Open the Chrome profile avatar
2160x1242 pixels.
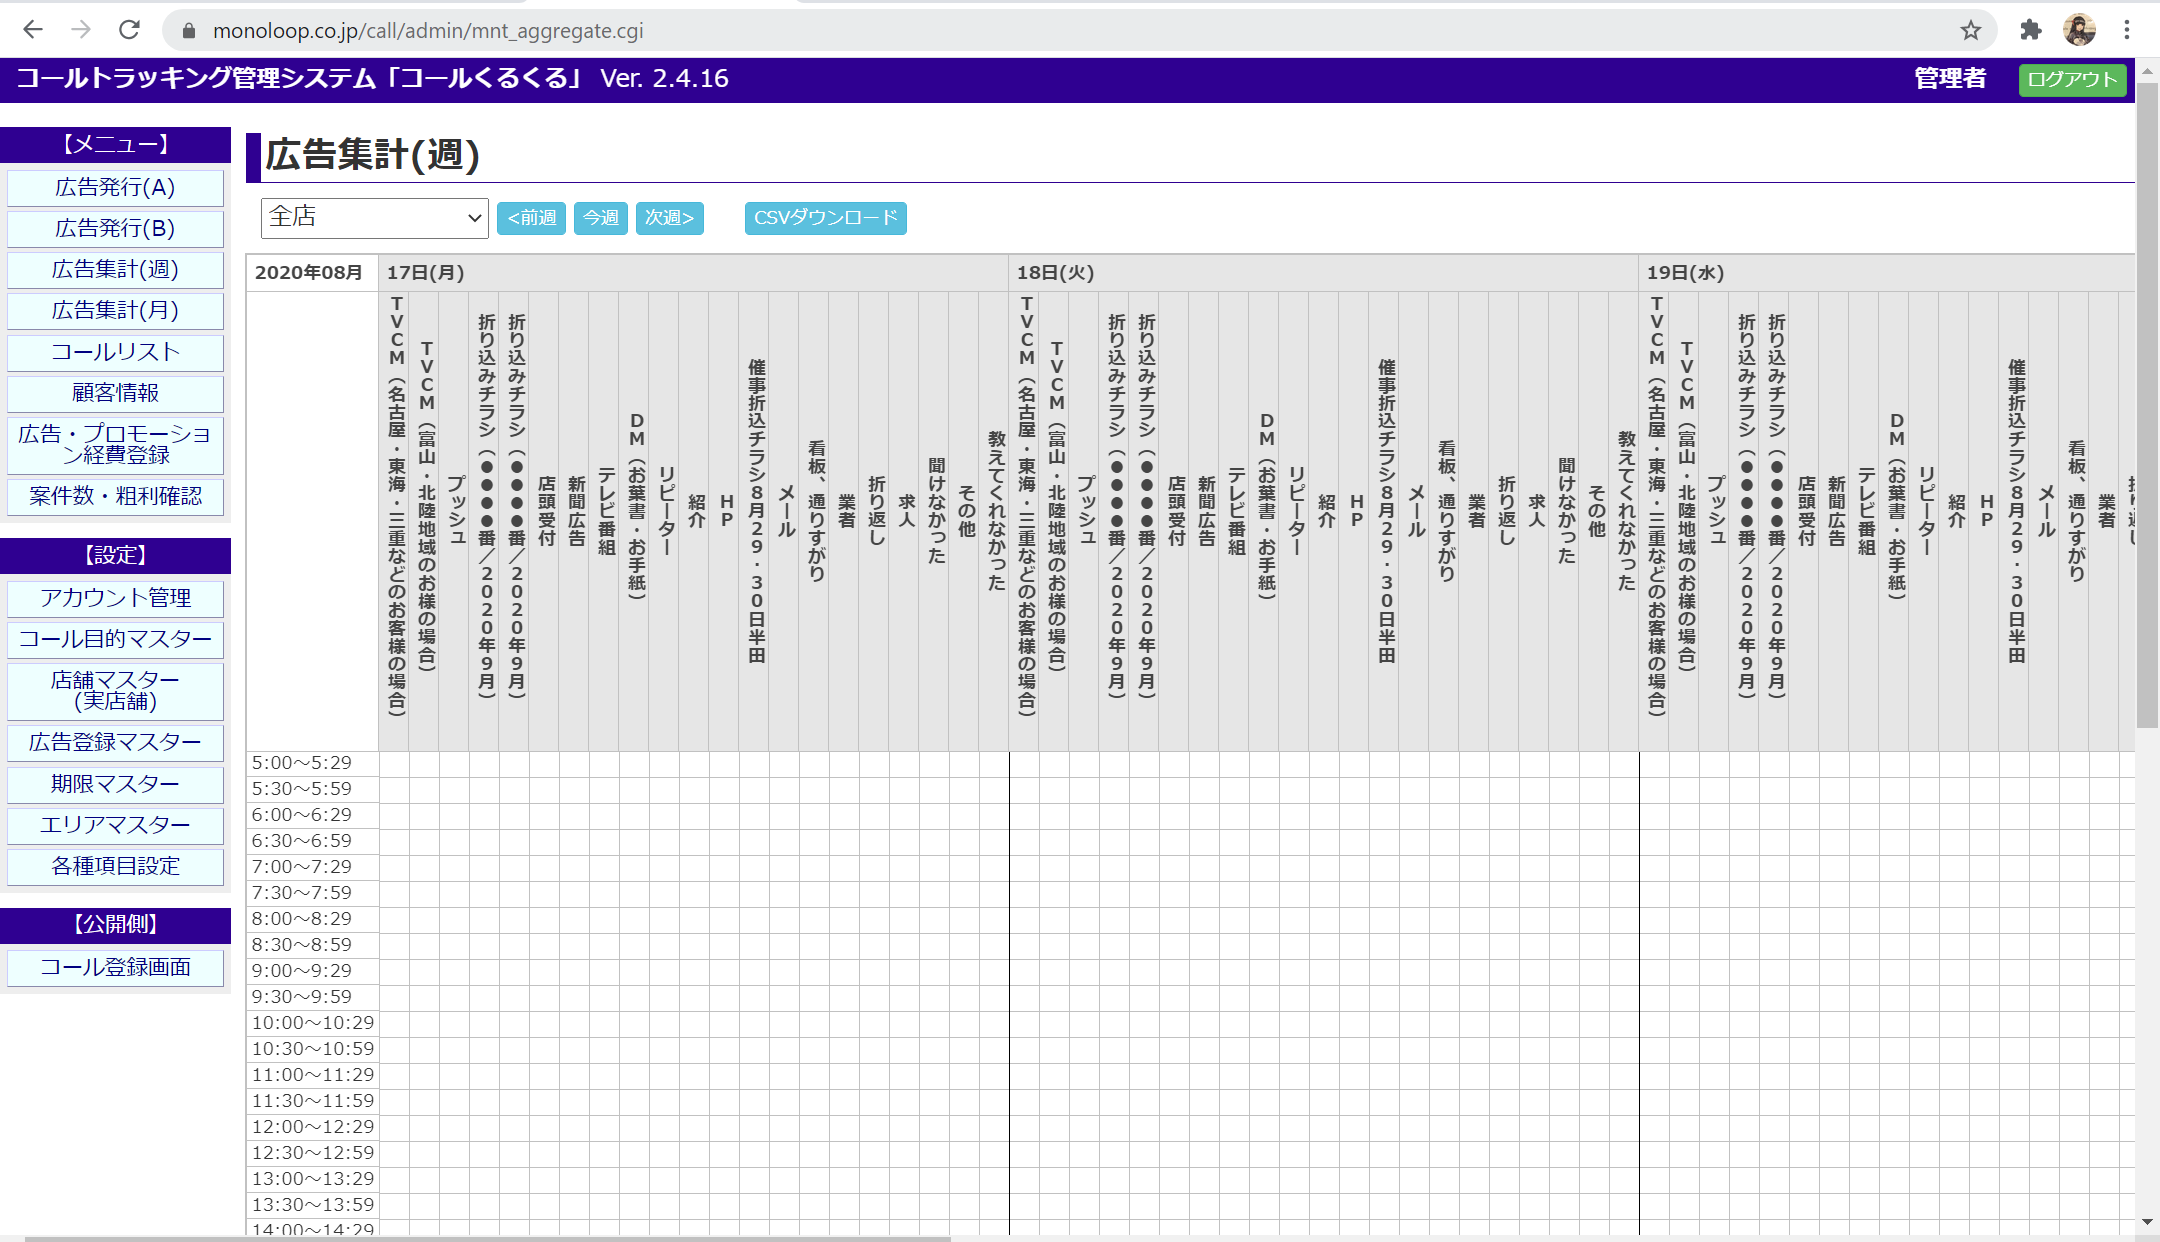coord(2079,30)
